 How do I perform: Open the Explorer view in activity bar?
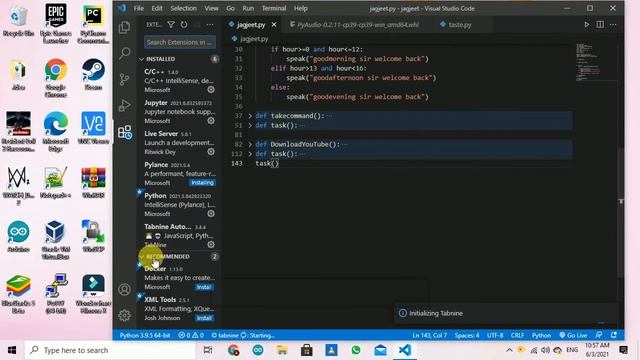[124, 27]
